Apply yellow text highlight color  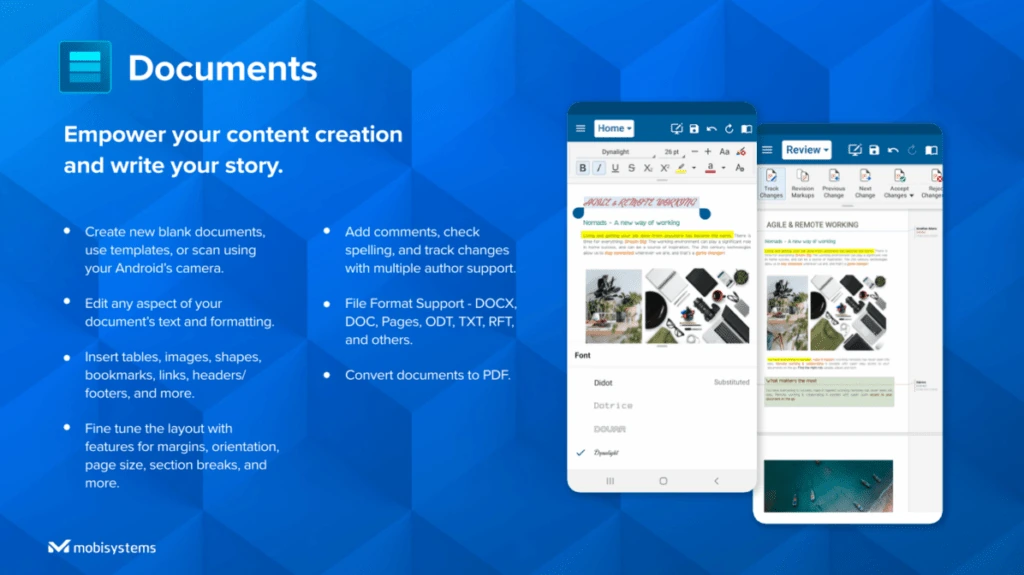(681, 168)
